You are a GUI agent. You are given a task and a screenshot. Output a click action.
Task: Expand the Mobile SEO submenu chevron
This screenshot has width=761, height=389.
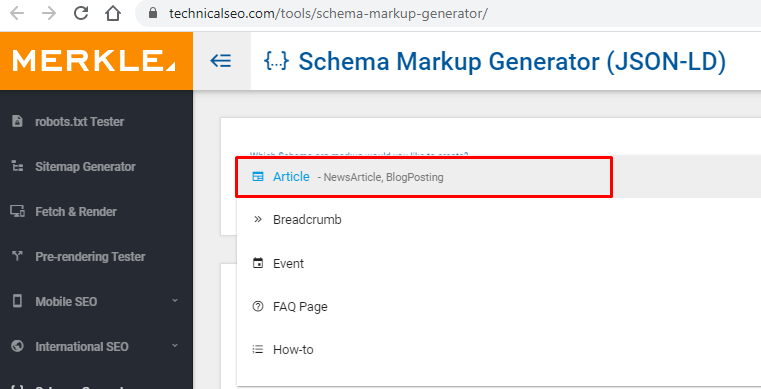pos(175,301)
